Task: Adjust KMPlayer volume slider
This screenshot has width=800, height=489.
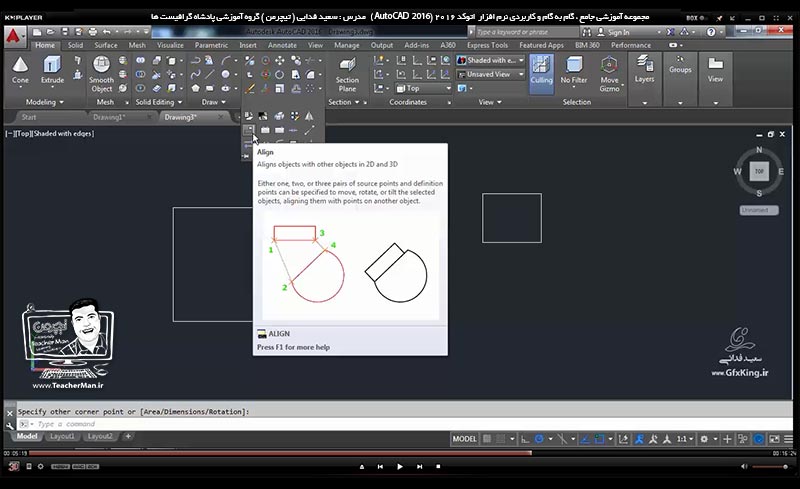Action: tap(770, 467)
